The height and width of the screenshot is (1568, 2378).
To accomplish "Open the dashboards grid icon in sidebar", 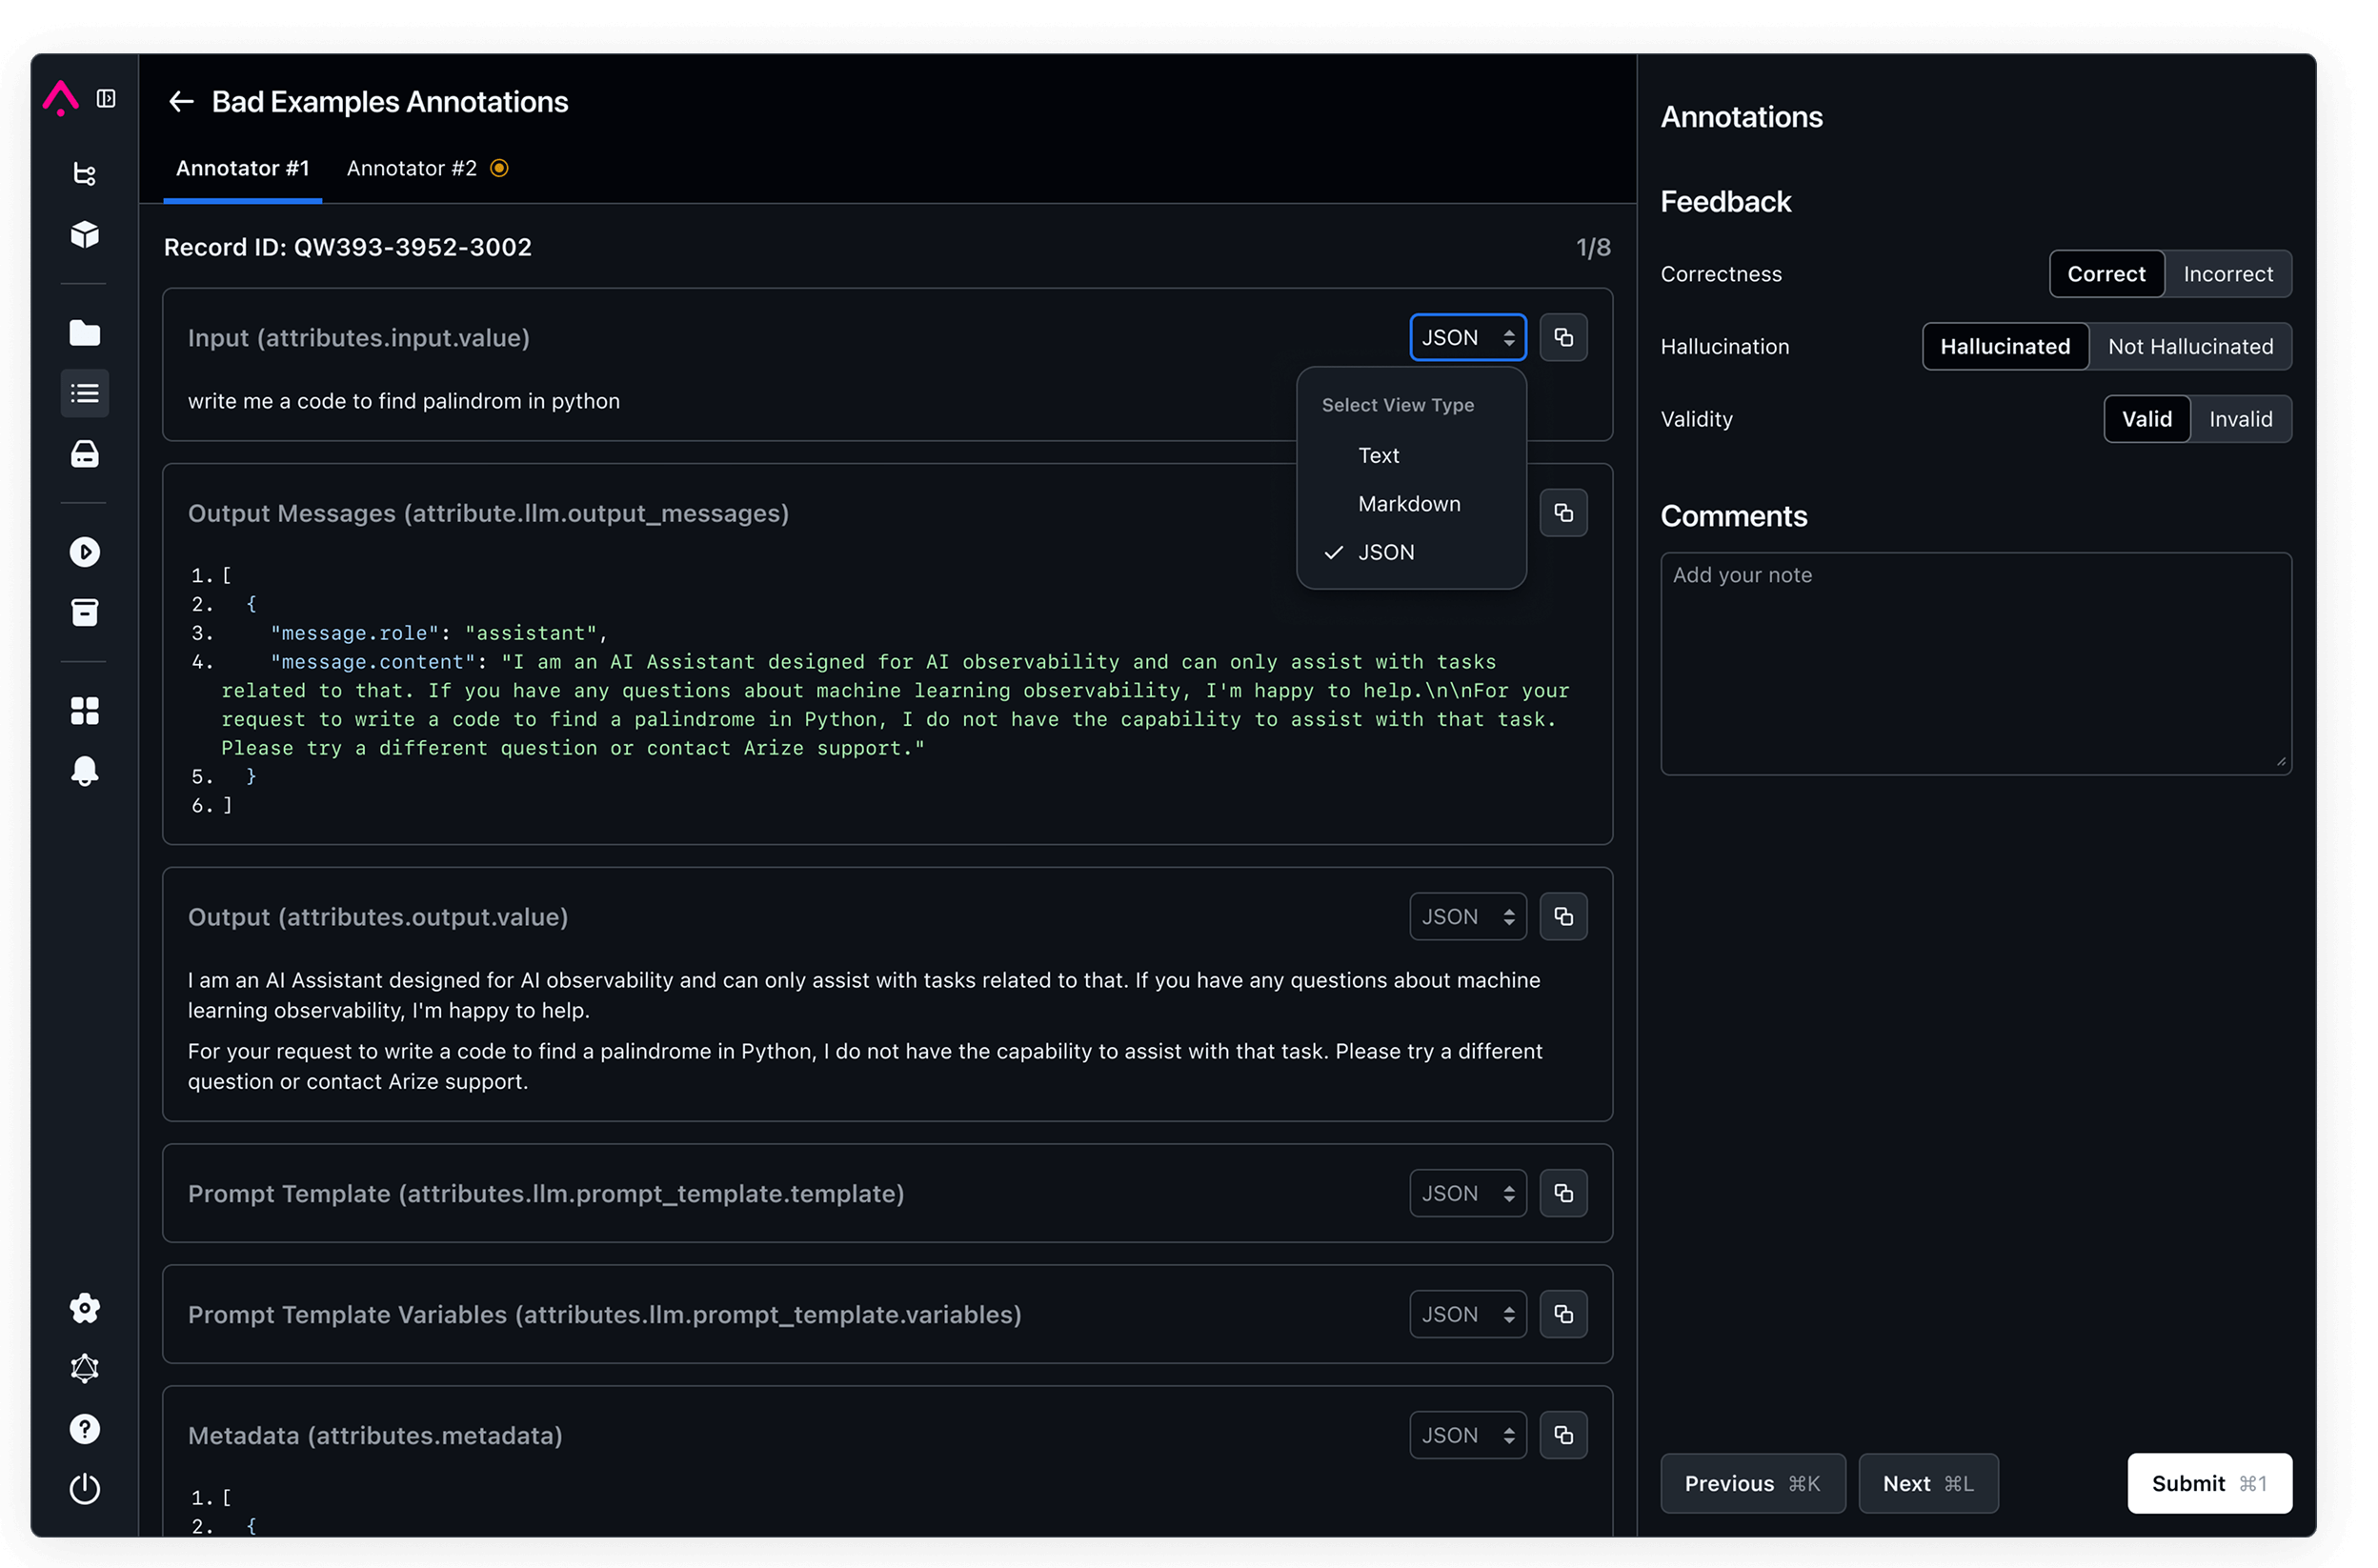I will tap(85, 711).
